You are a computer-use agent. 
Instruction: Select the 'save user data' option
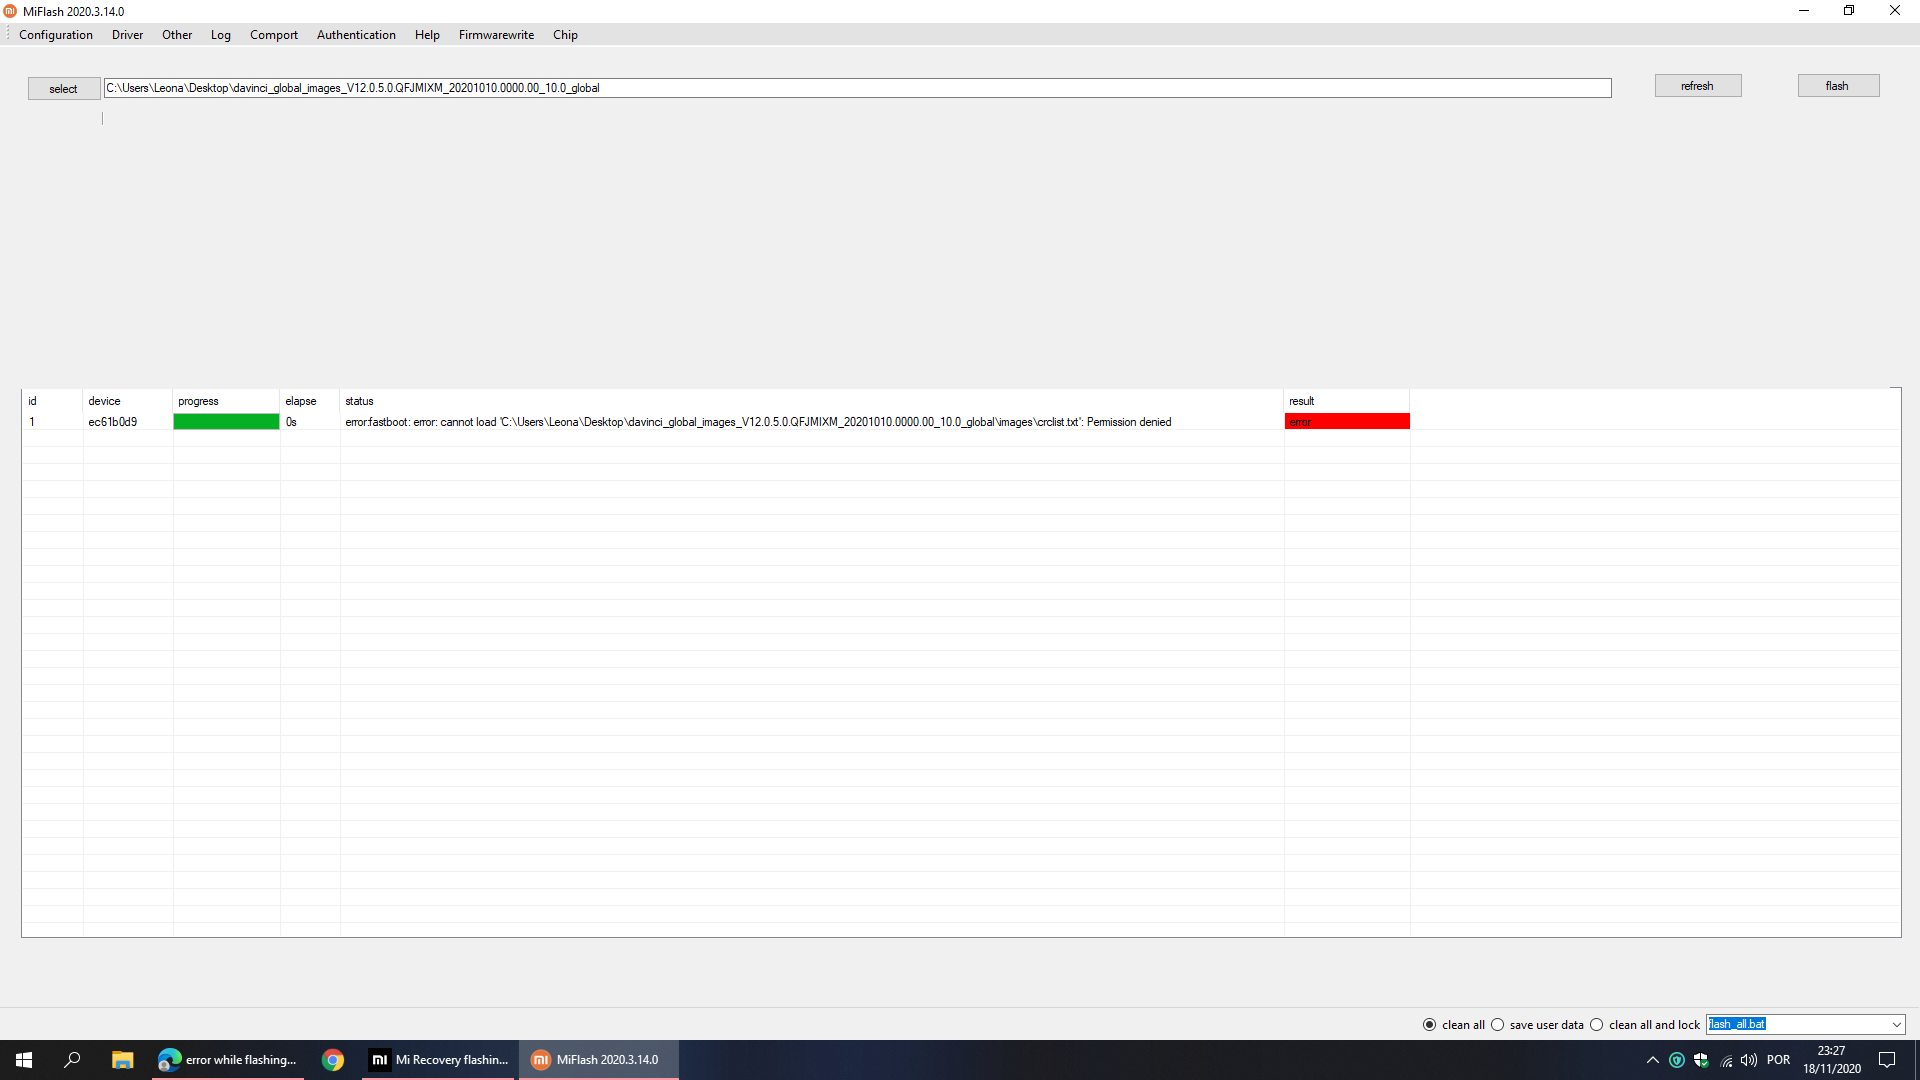[x=1498, y=1025]
